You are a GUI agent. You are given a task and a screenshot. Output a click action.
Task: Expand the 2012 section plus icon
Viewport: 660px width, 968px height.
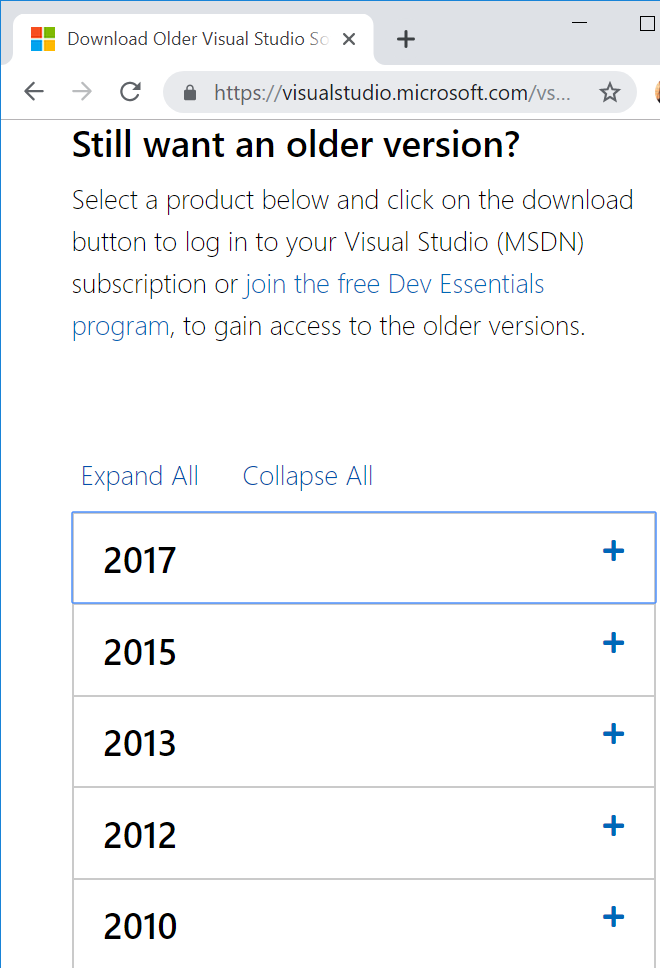613,825
